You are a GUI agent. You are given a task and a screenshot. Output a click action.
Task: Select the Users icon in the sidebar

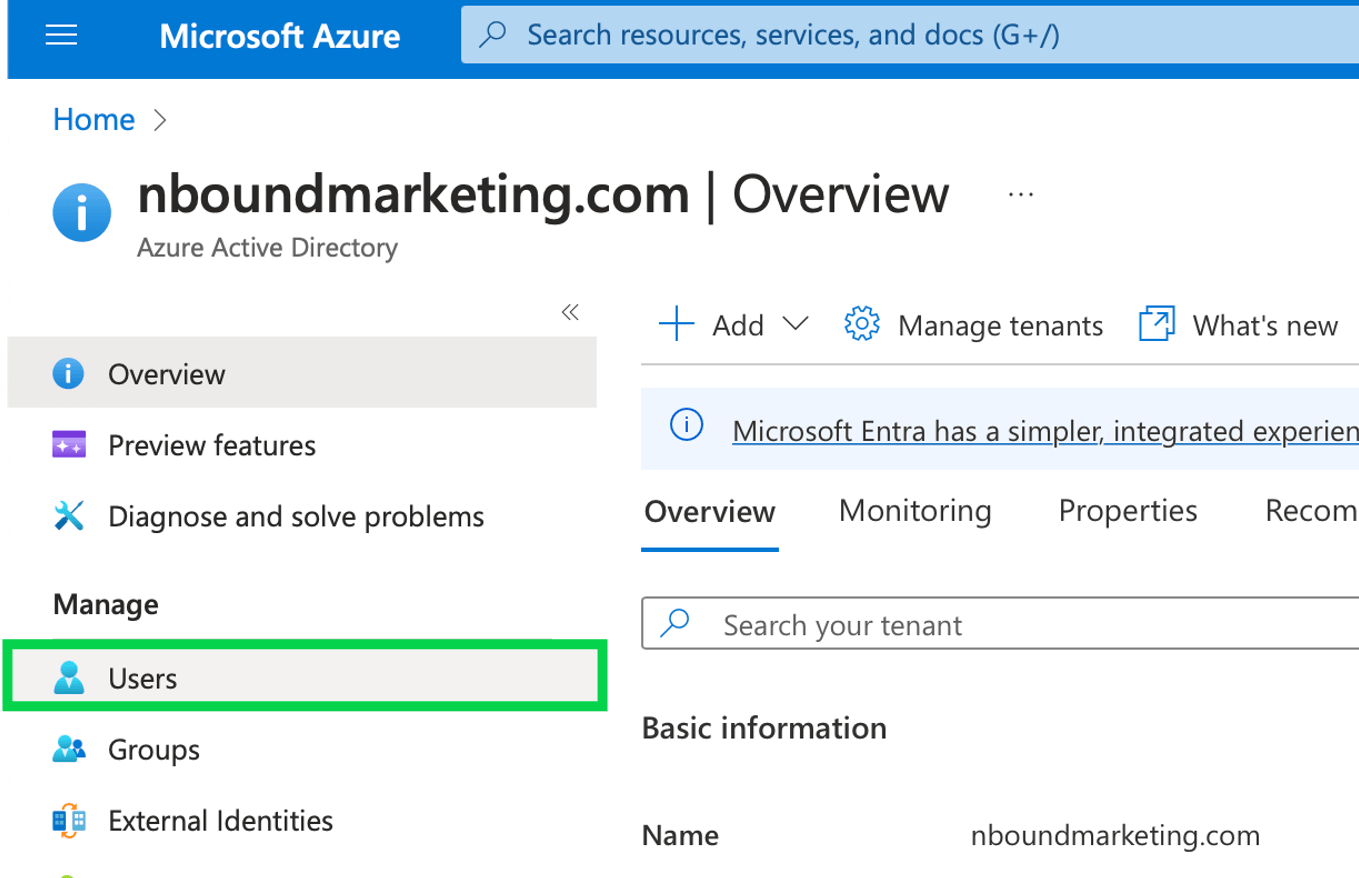coord(70,677)
